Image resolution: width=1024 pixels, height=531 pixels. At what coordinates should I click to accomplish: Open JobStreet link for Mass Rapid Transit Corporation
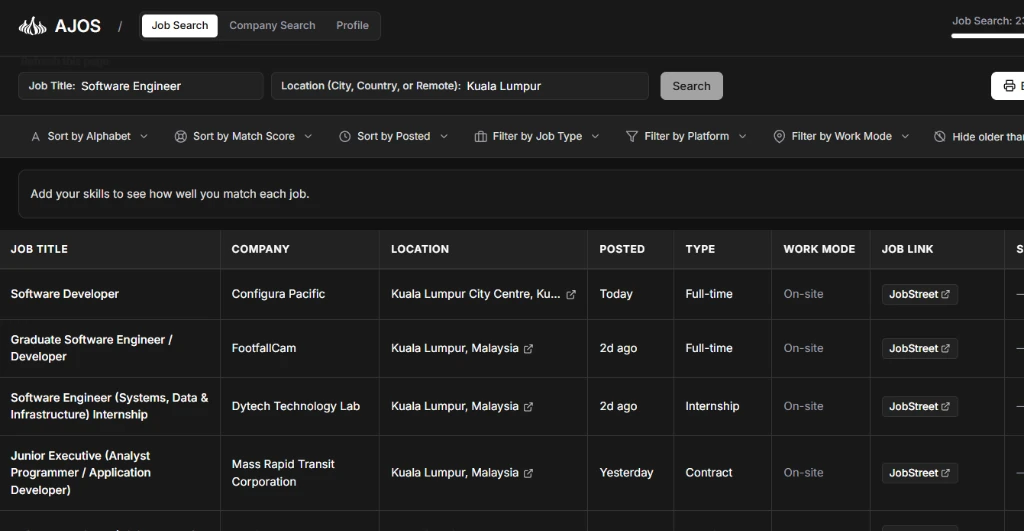coord(920,473)
